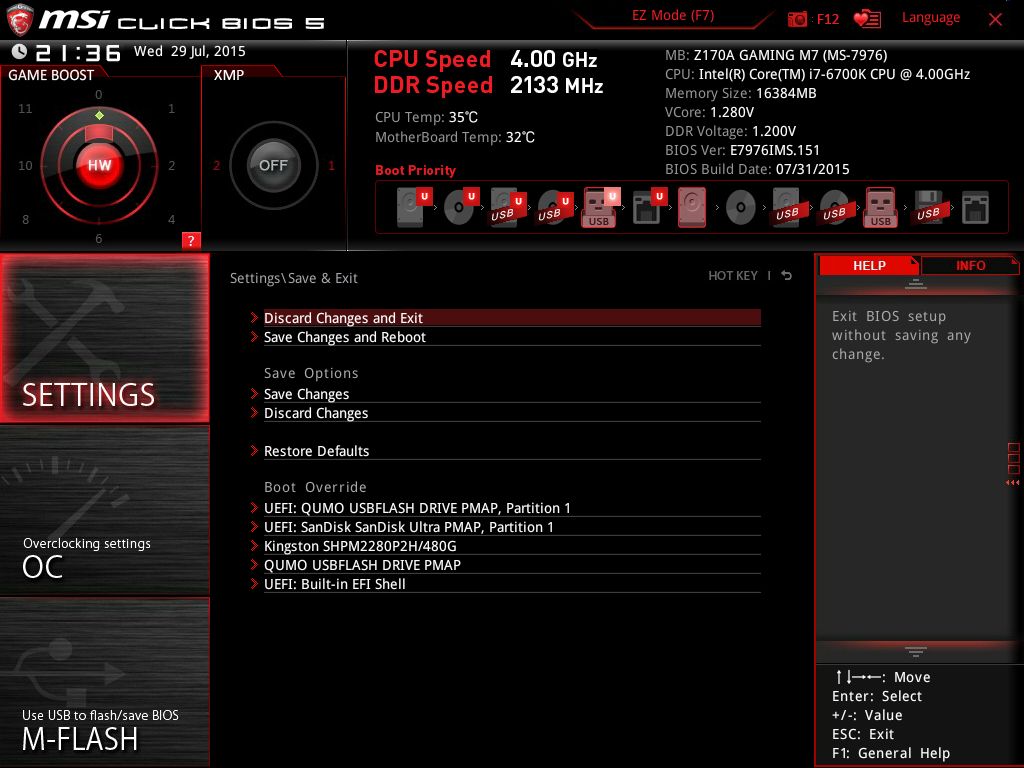
Task: Select the legacy CD/DVD boot icon without badge
Action: [x=741, y=208]
